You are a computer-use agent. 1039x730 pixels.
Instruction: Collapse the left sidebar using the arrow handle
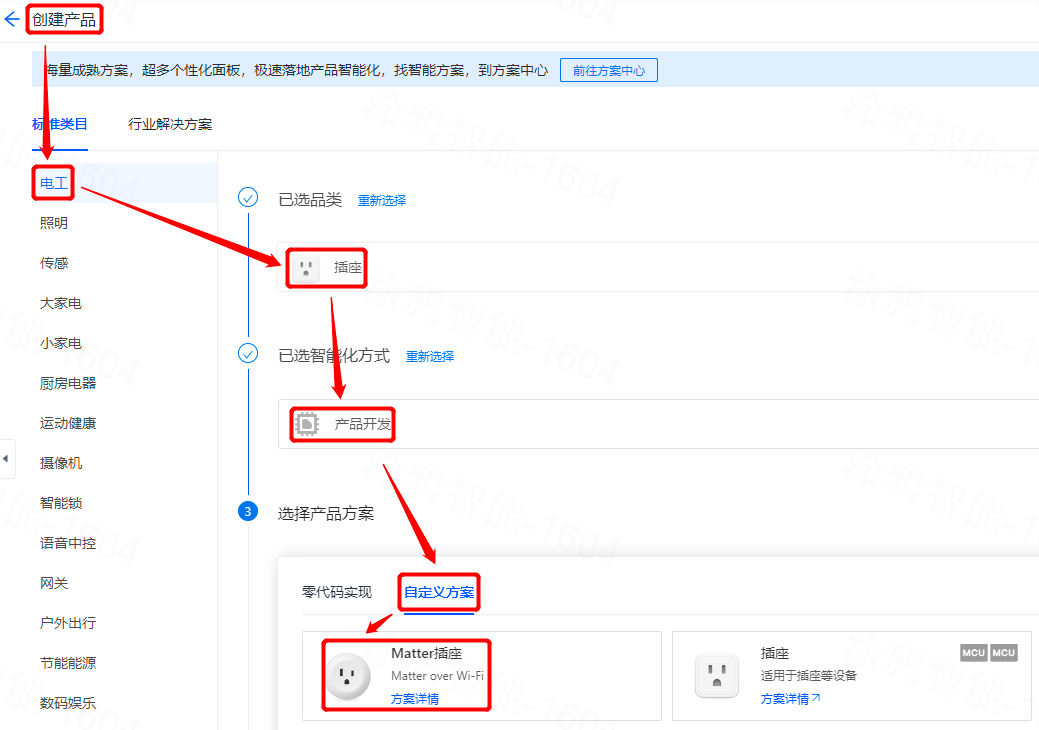pyautogui.click(x=6, y=459)
